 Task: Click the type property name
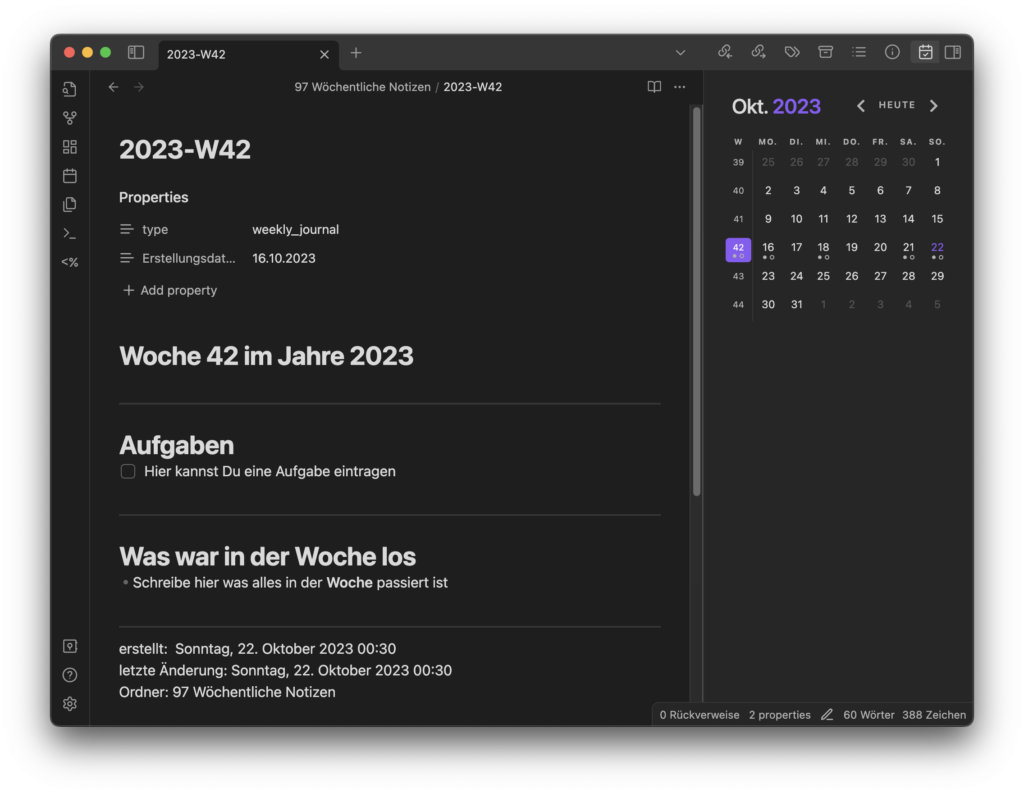[x=155, y=229]
